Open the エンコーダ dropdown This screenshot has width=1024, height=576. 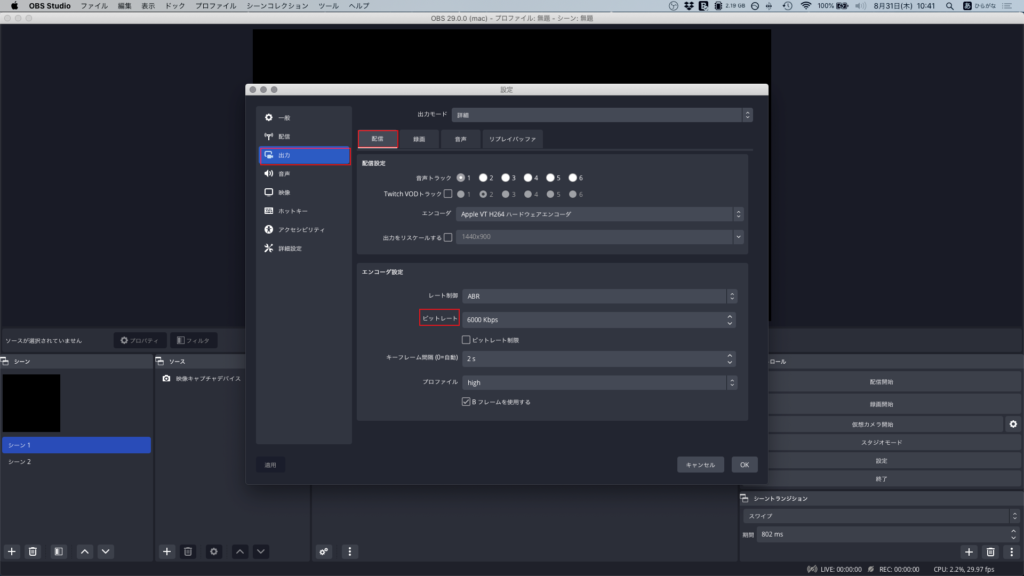click(x=599, y=214)
